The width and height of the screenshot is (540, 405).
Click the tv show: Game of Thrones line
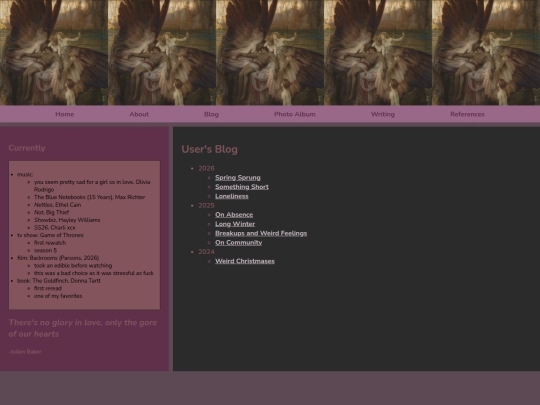(50, 235)
